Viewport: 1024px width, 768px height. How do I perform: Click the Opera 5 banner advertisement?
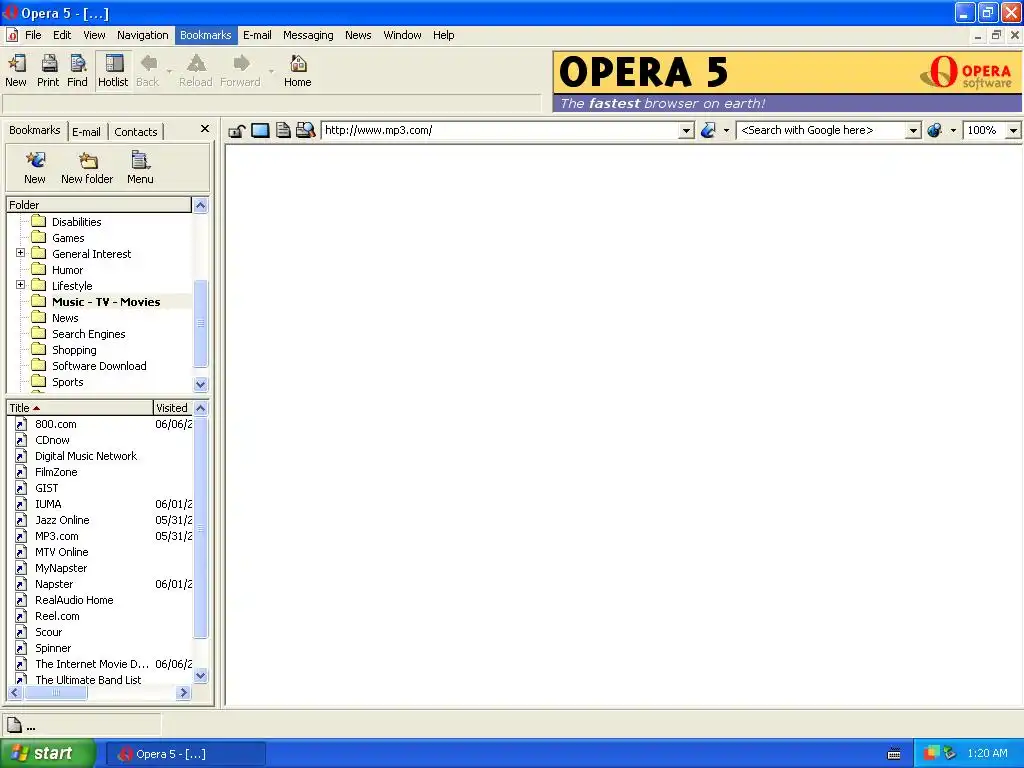(x=787, y=82)
